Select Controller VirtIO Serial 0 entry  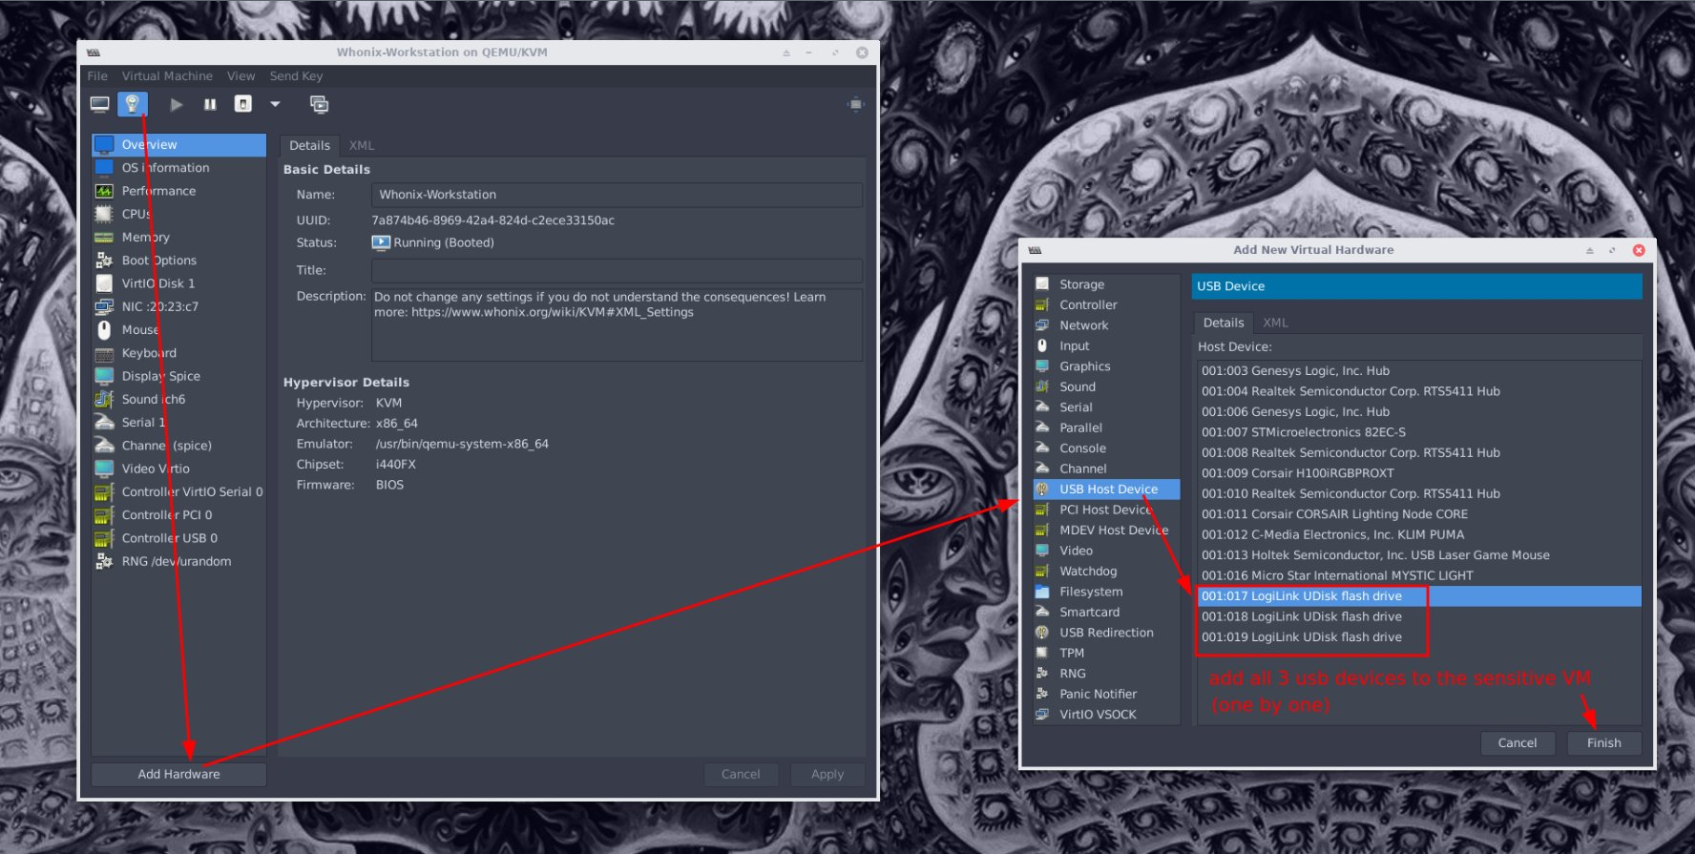pos(179,492)
